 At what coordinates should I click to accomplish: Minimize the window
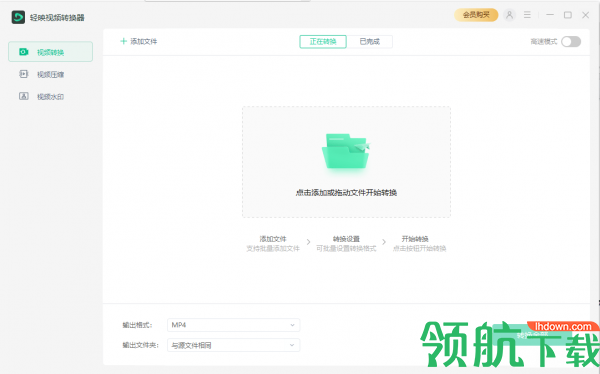coord(550,15)
